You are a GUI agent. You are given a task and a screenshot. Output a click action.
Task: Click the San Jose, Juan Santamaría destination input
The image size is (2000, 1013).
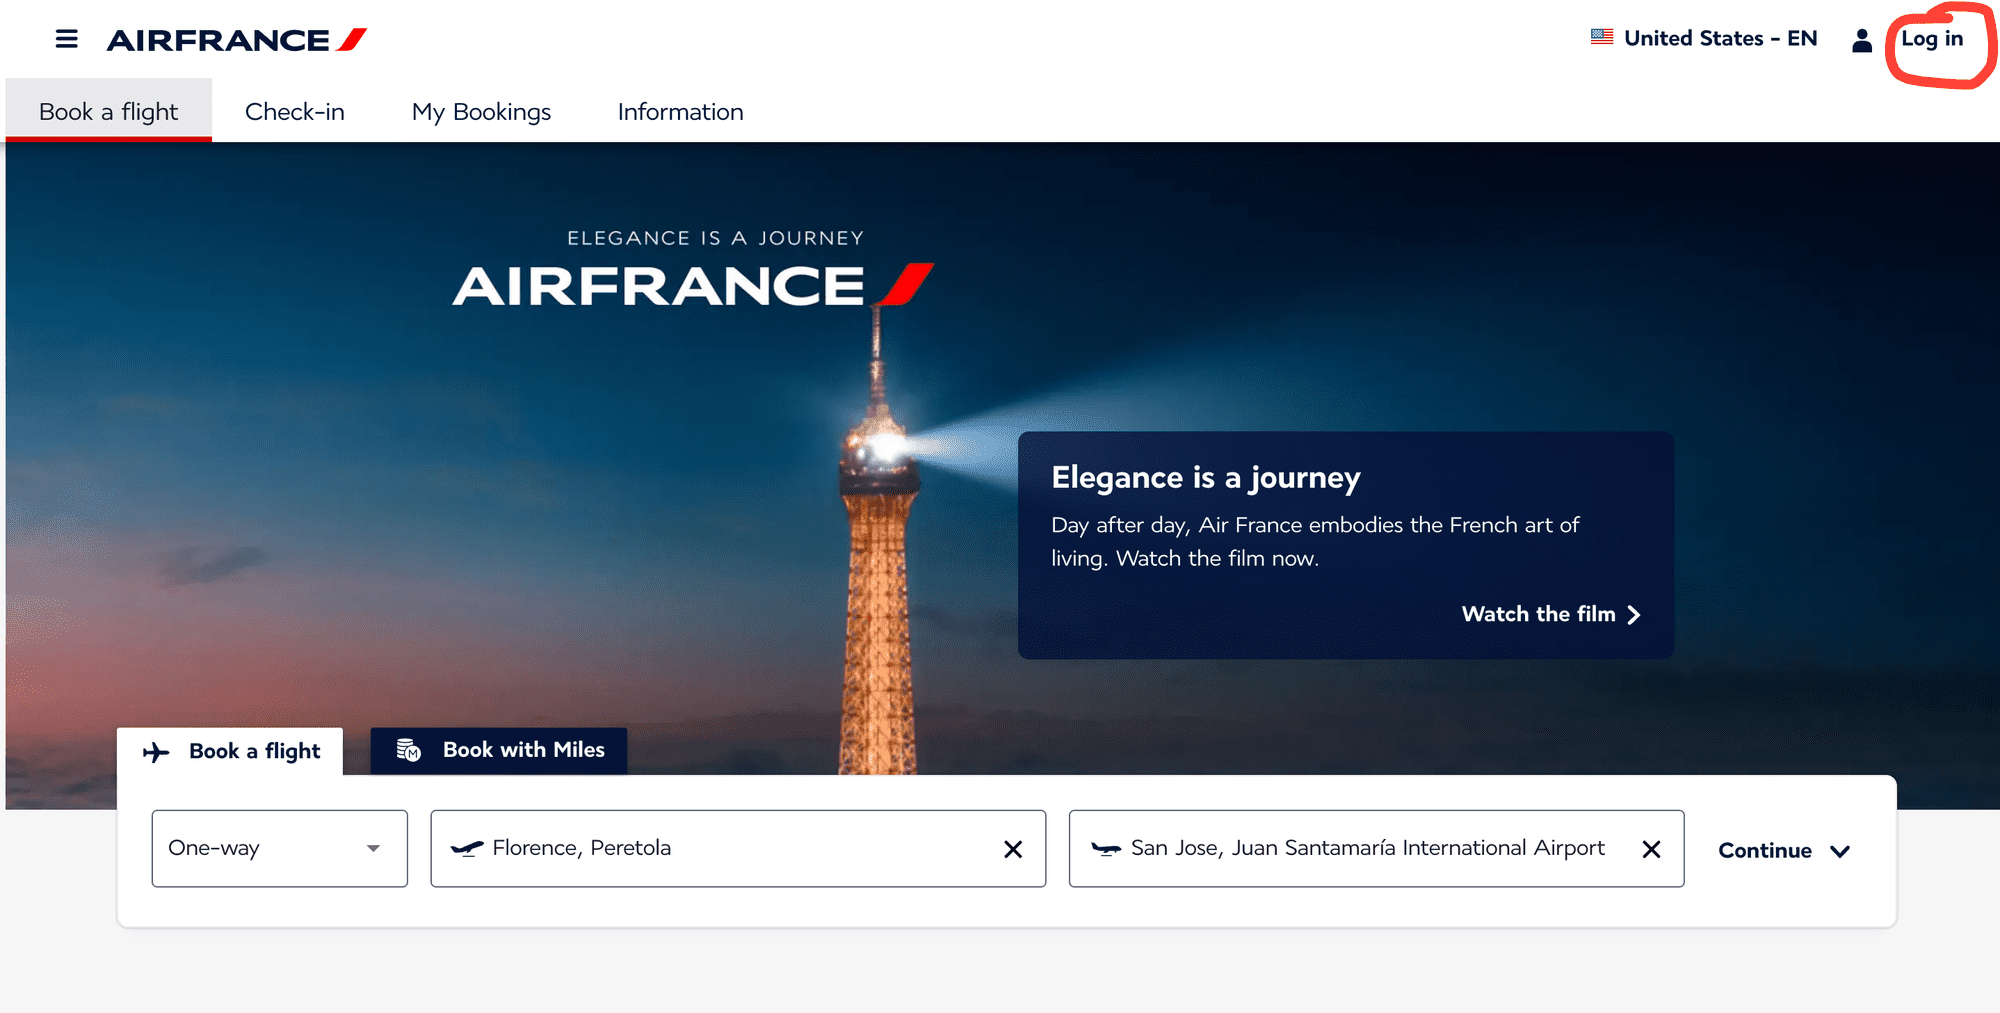(1376, 848)
